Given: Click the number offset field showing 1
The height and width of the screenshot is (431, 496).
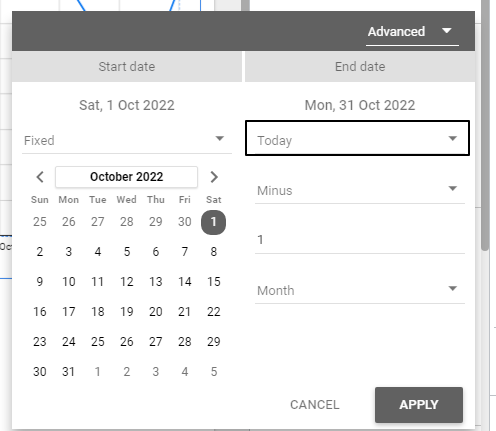Looking at the screenshot, I should [x=360, y=240].
